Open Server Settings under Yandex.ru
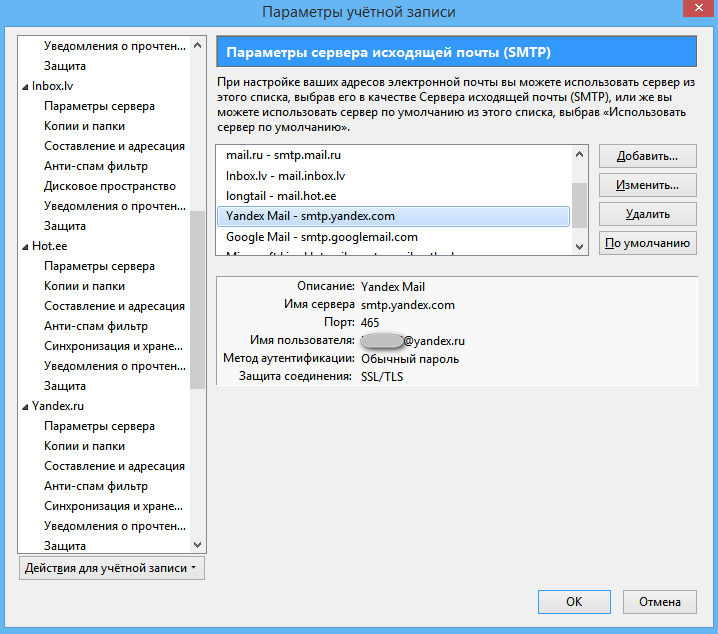The width and height of the screenshot is (718, 634). click(x=99, y=426)
